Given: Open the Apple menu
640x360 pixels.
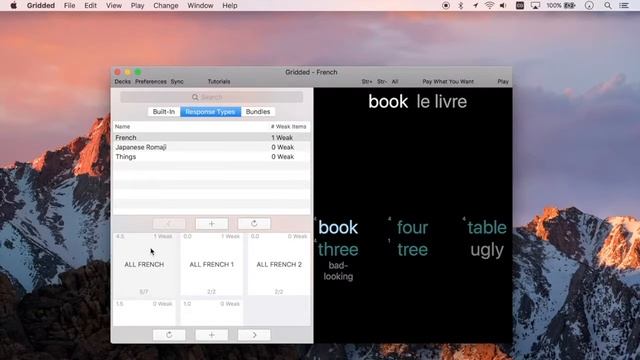Looking at the screenshot, I should [x=13, y=5].
